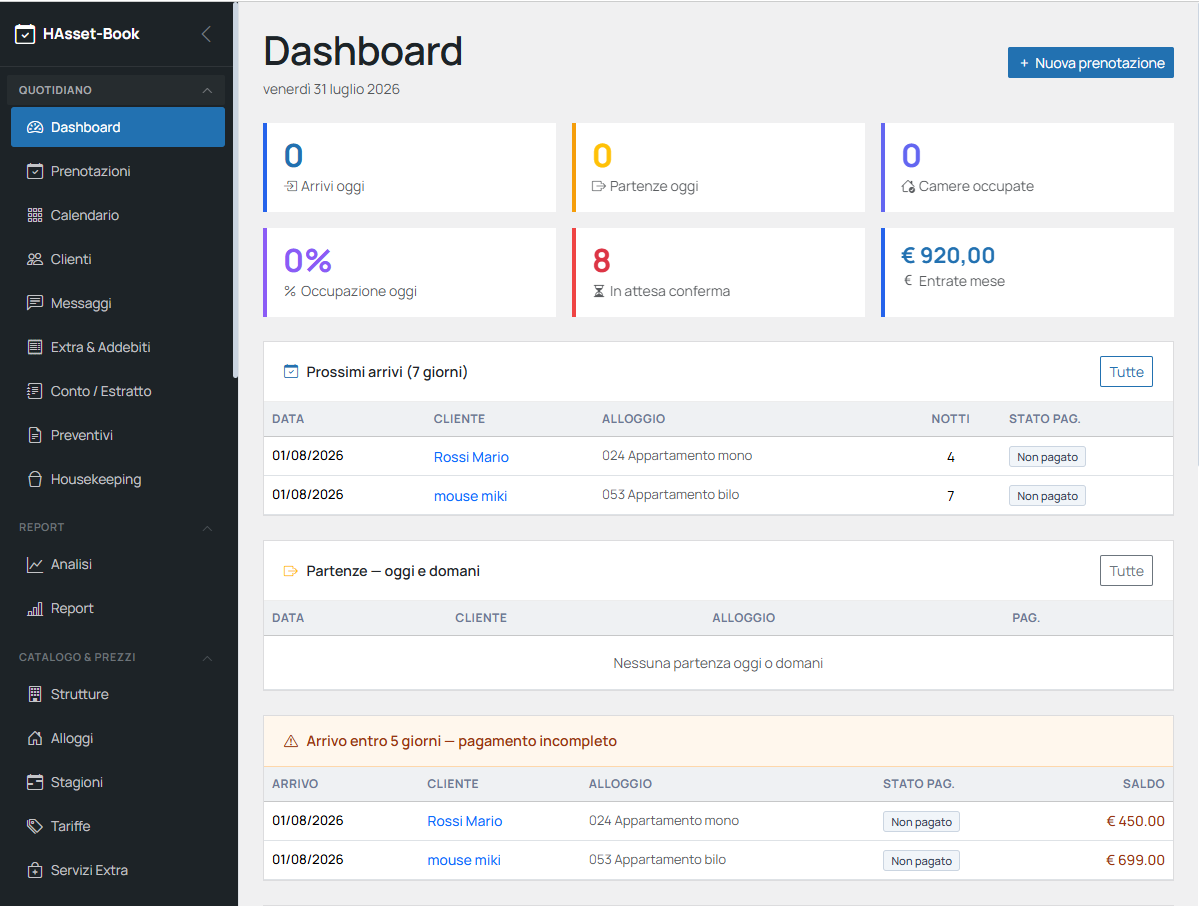Screen dimensions: 1199x906
Task: Click the Messaggi chat icon
Action: pyautogui.click(x=35, y=304)
